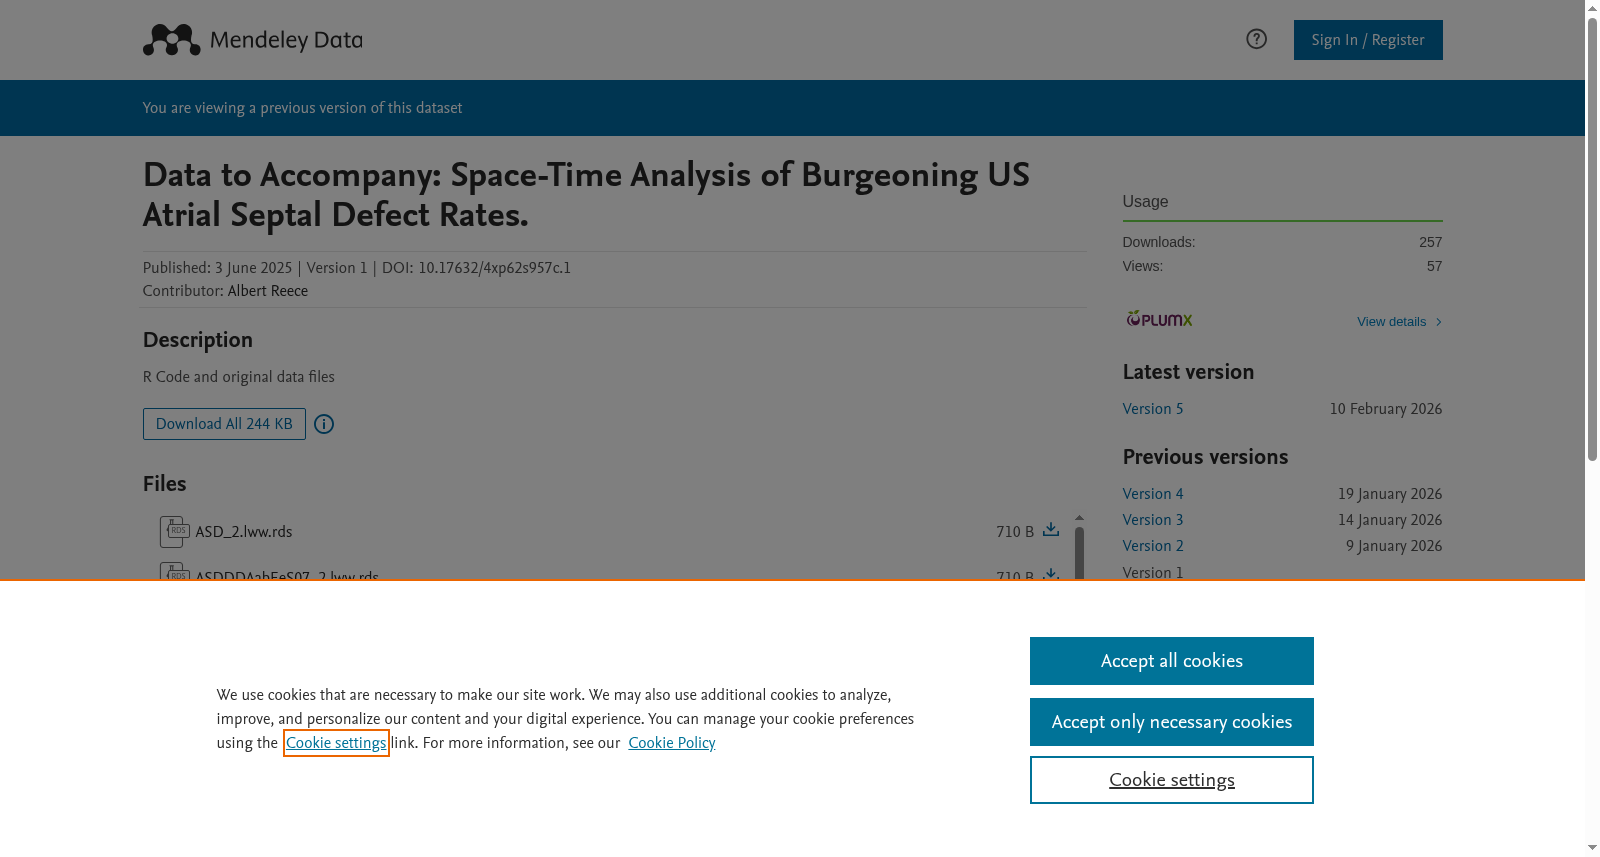Click contributor Albert Reece
The width and height of the screenshot is (1600, 857).
(x=268, y=291)
